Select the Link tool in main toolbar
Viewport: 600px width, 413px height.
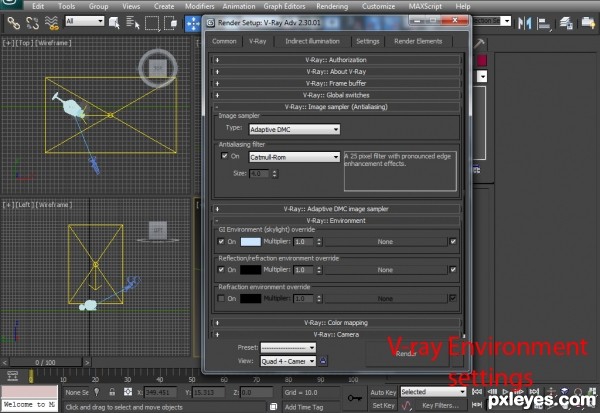(14, 23)
